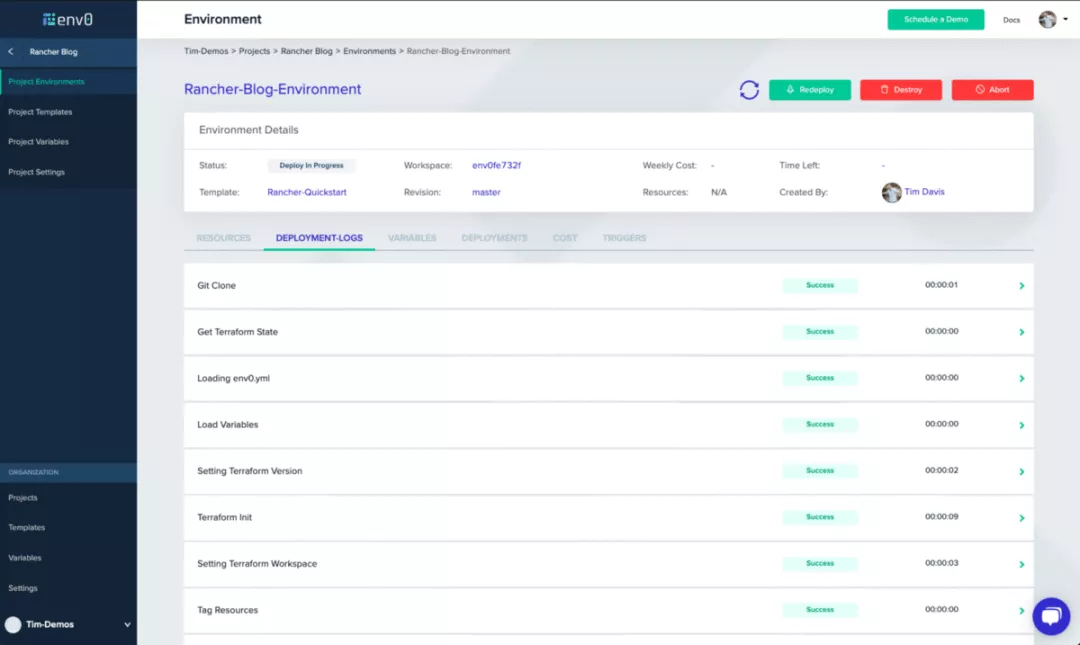The image size is (1080, 645).
Task: Open the Rancher-Quickstart template link
Action: click(307, 192)
